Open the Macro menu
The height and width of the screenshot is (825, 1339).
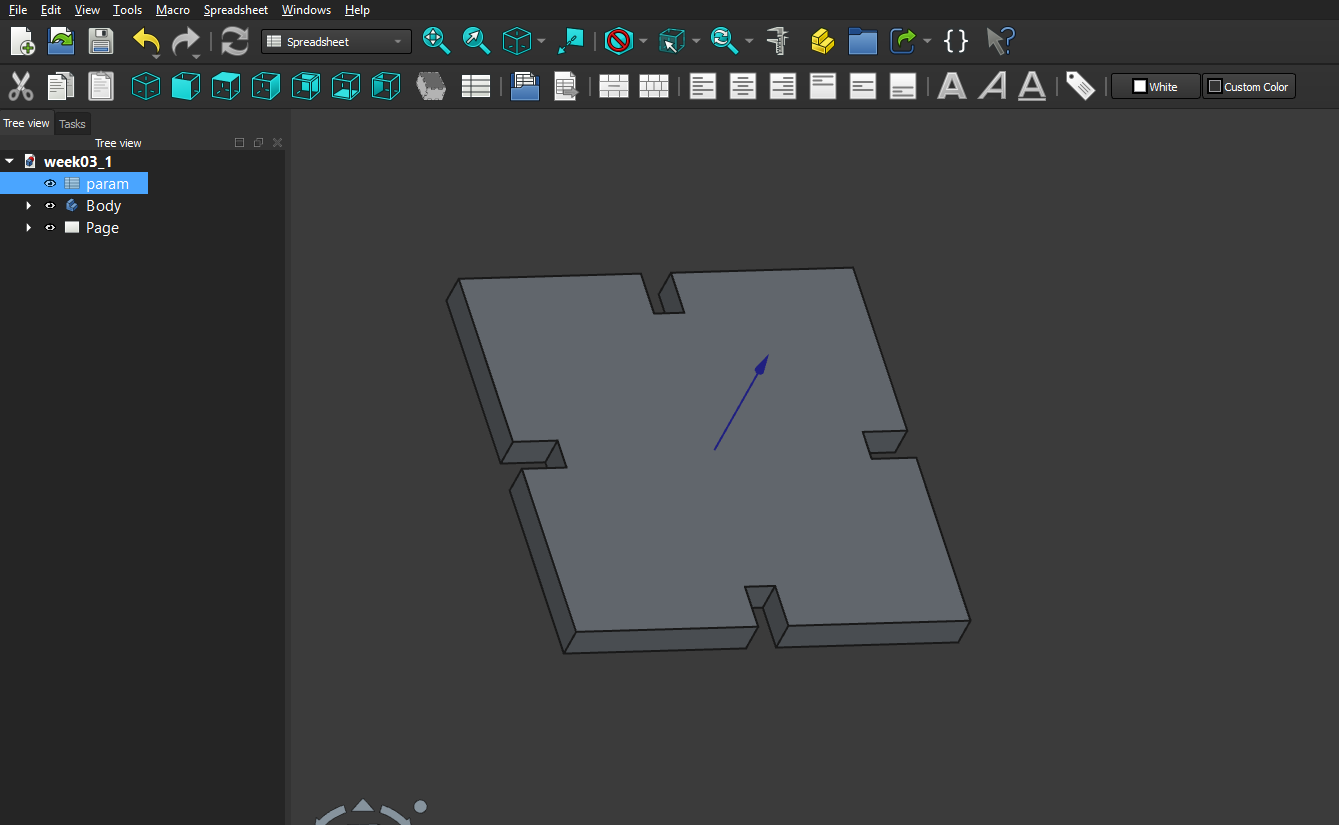coord(173,10)
